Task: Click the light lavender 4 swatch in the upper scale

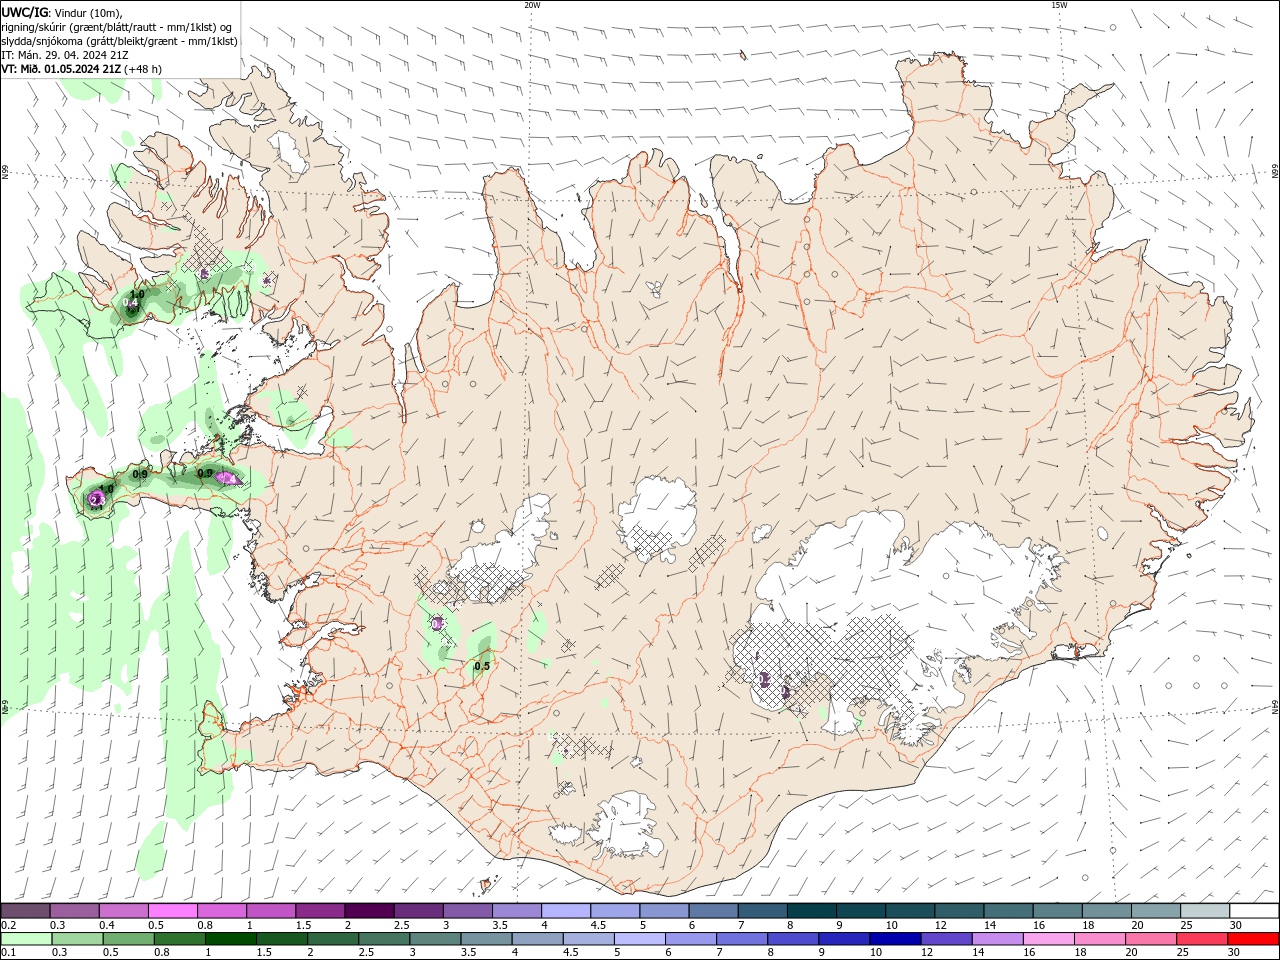Action: pos(565,911)
